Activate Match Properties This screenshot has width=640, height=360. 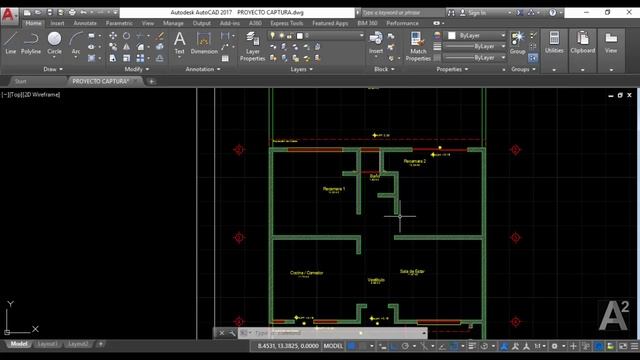(418, 46)
